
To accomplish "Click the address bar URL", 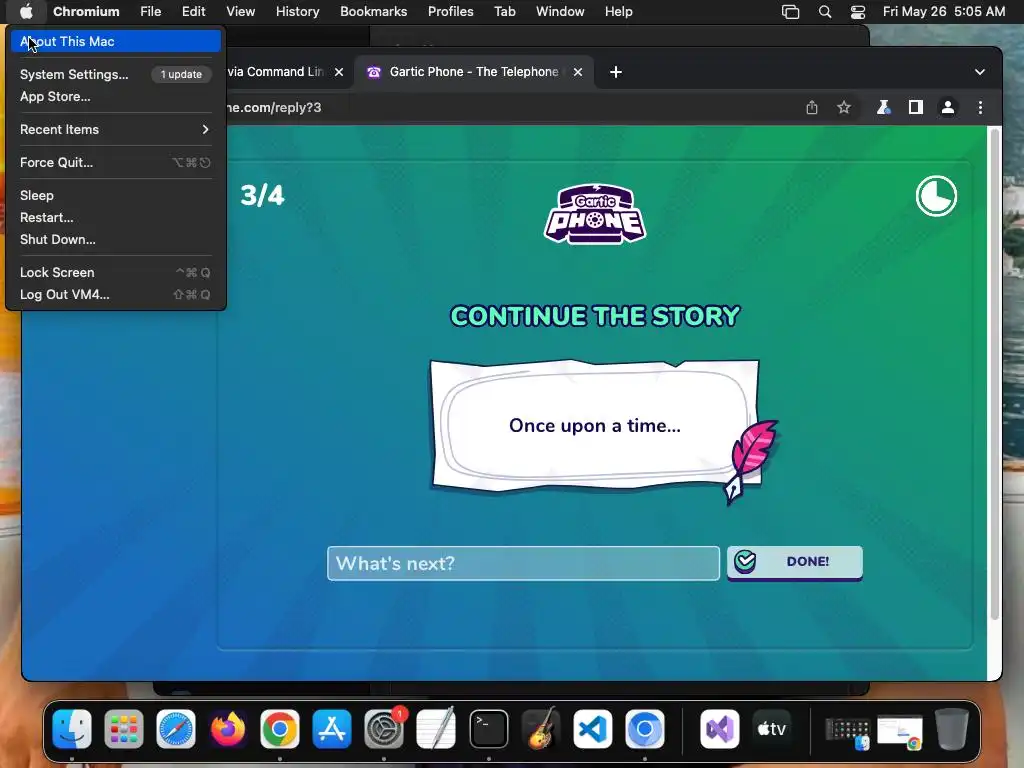I will click(274, 108).
